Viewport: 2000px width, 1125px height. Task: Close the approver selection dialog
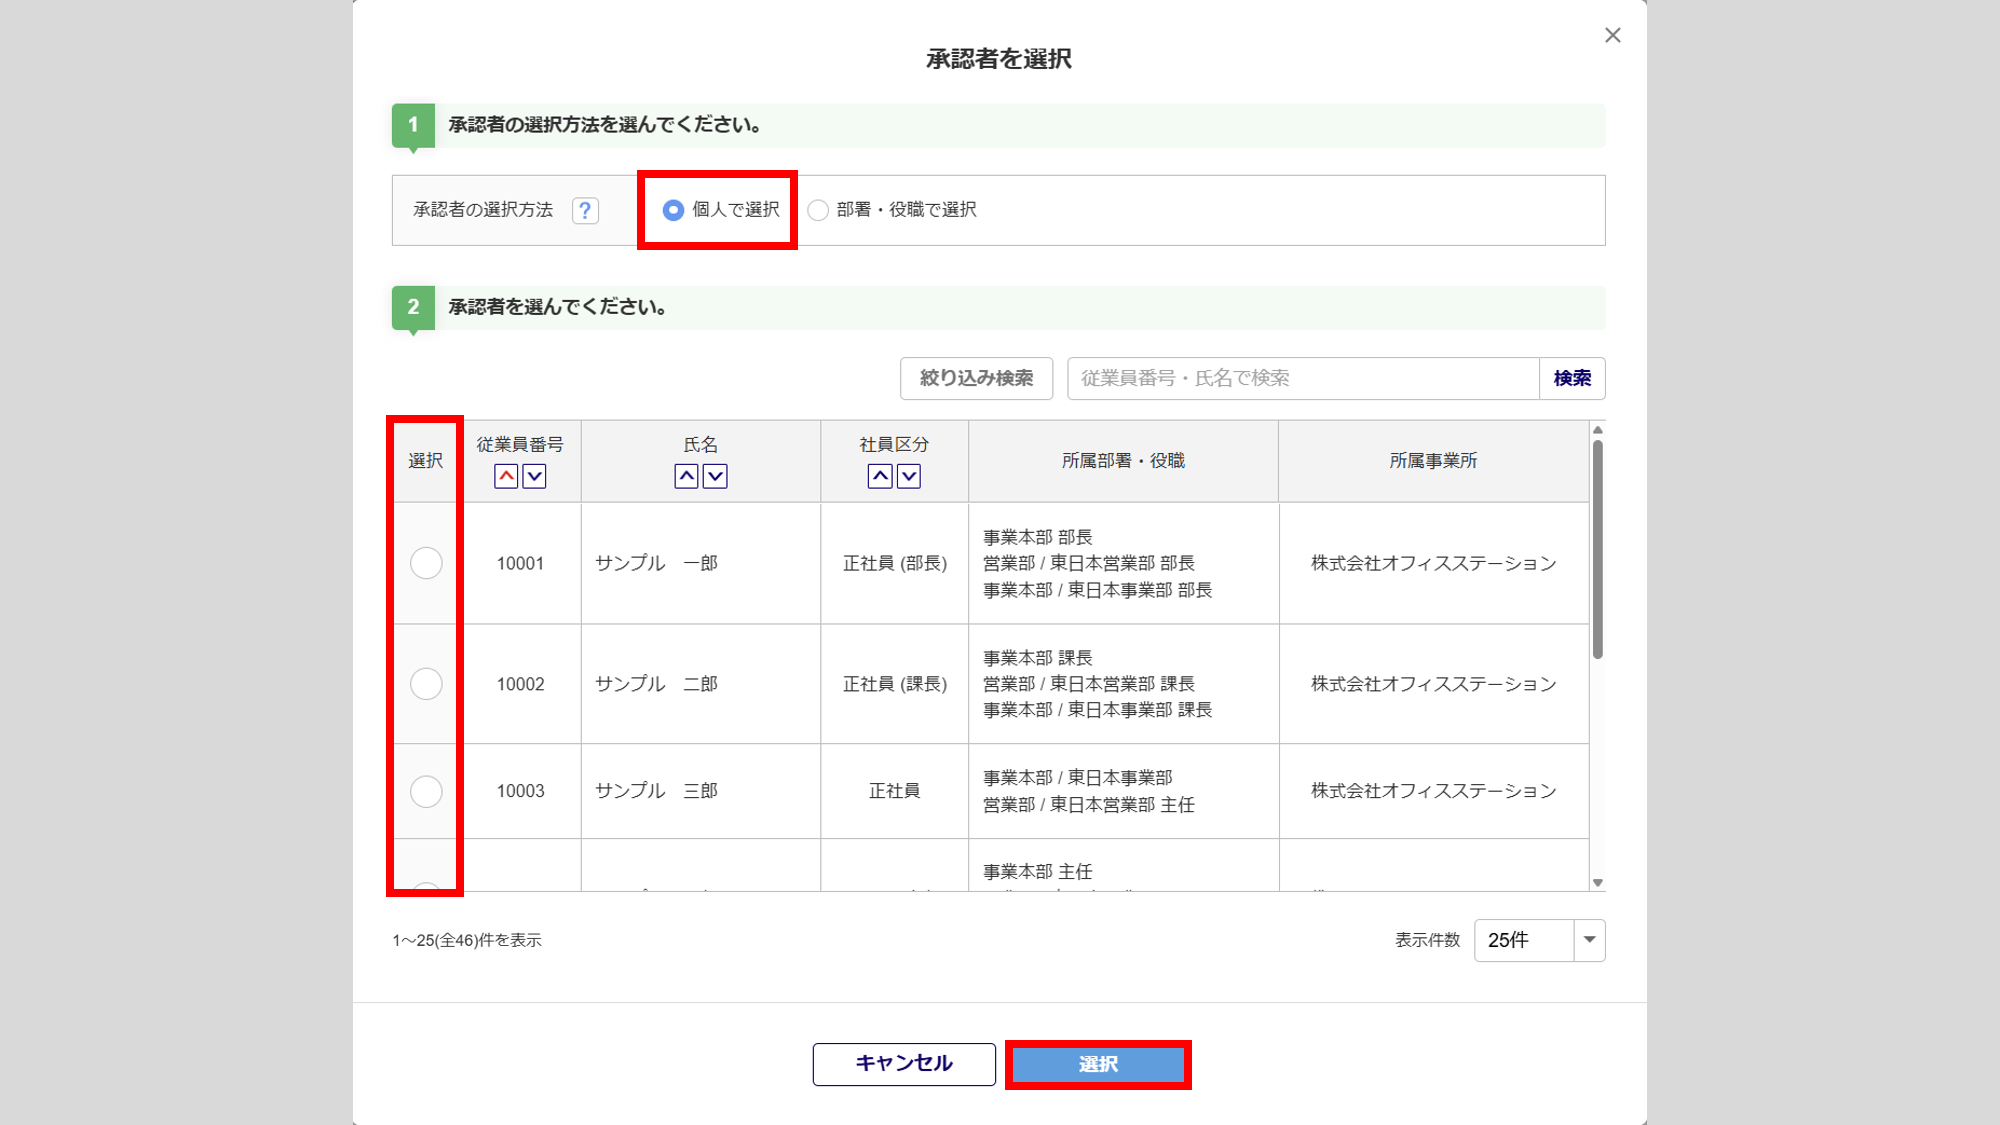[1612, 36]
